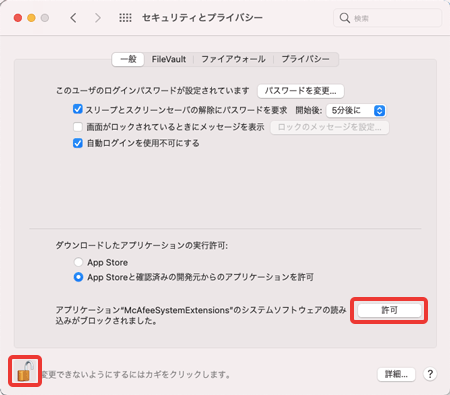
Task: Click パスワードを変更... button
Action: [x=301, y=91]
